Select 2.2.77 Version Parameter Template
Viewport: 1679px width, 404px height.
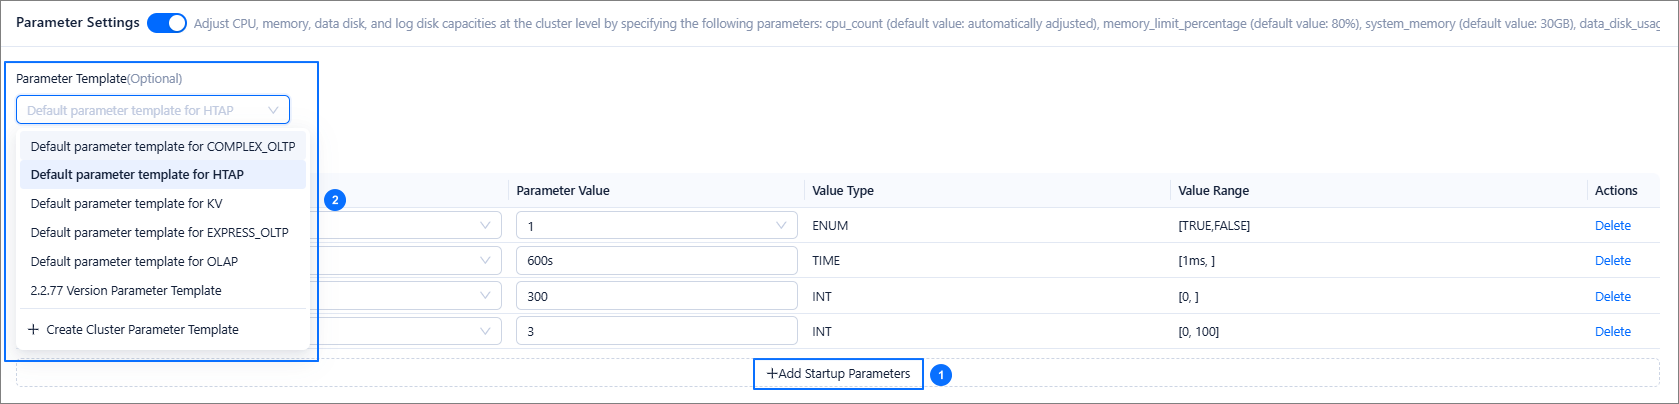coord(126,290)
